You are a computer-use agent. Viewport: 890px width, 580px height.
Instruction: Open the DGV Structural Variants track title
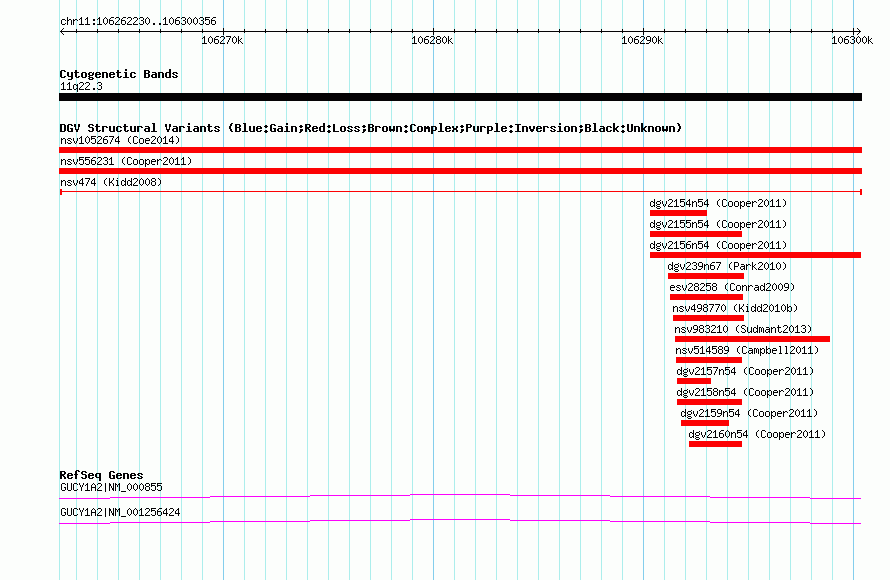tap(370, 128)
